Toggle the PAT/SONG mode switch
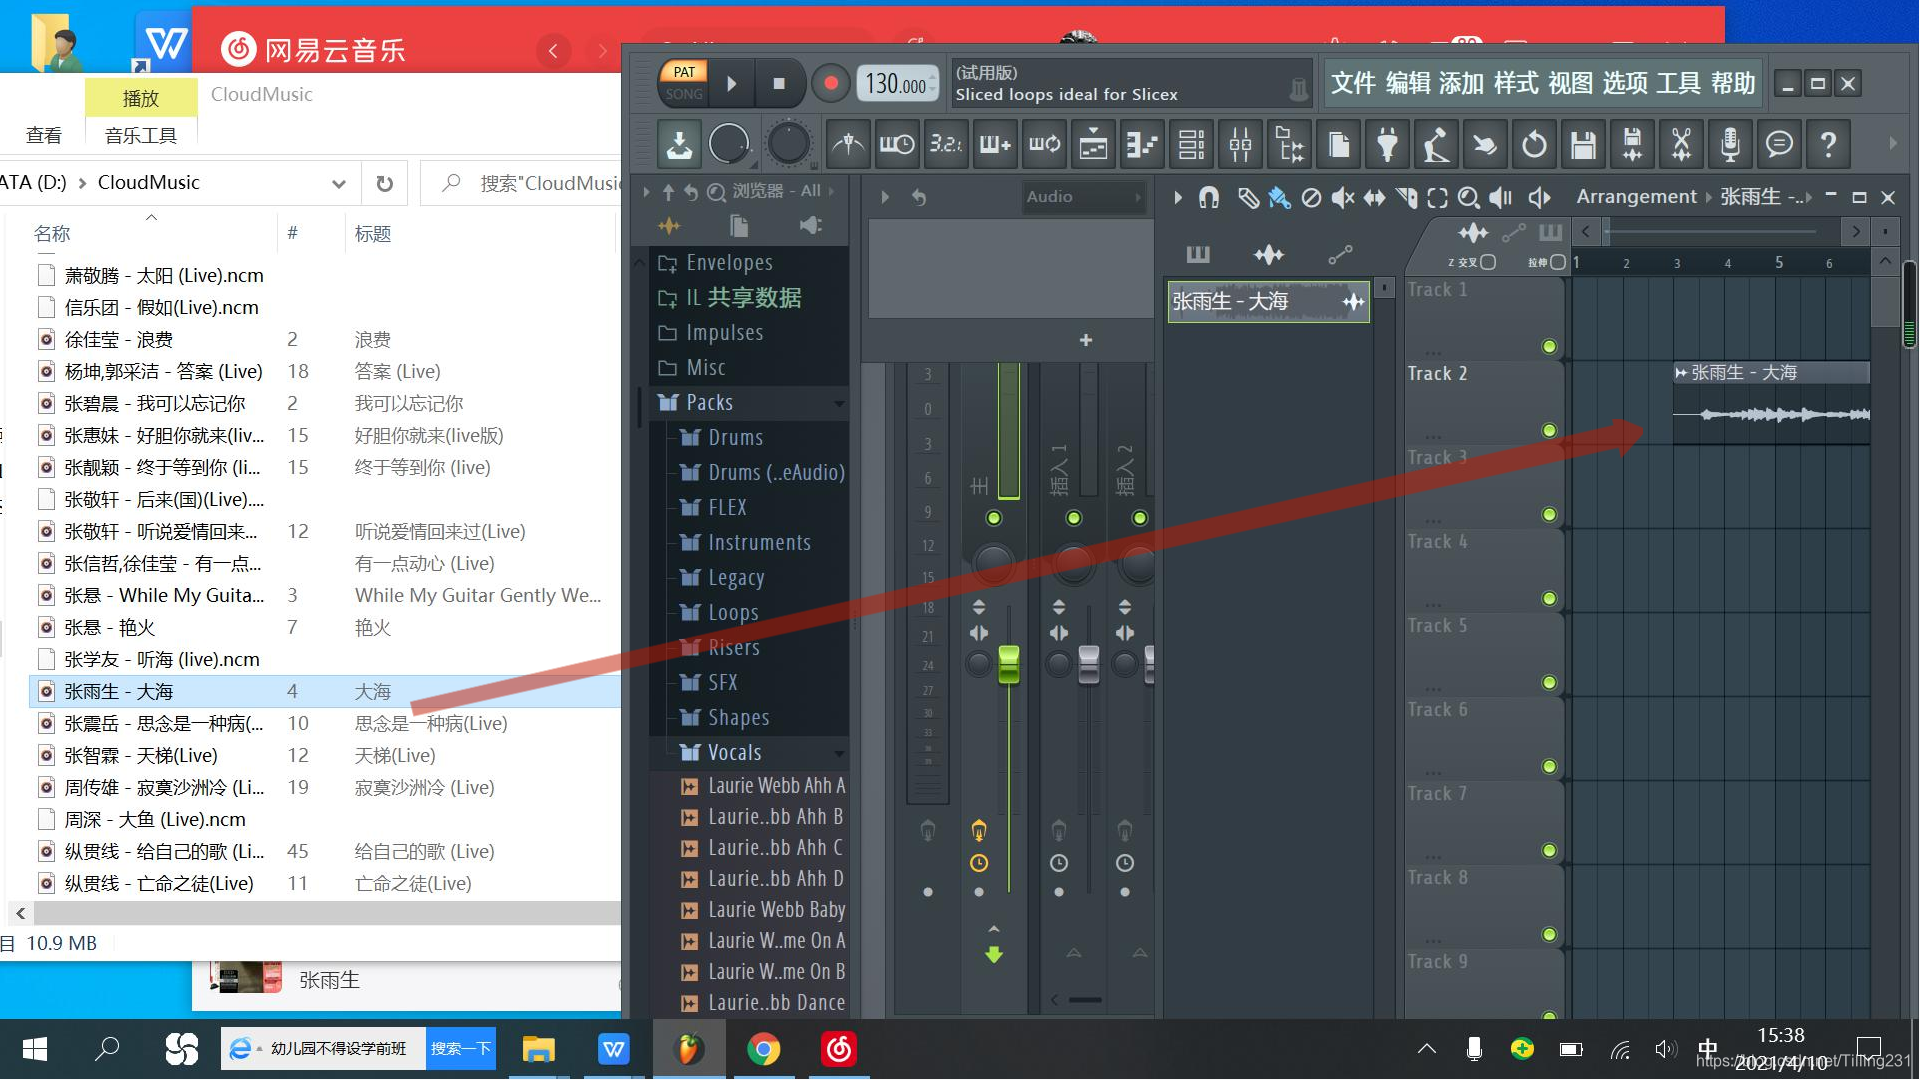Image resolution: width=1920 pixels, height=1080 pixels. coord(684,83)
